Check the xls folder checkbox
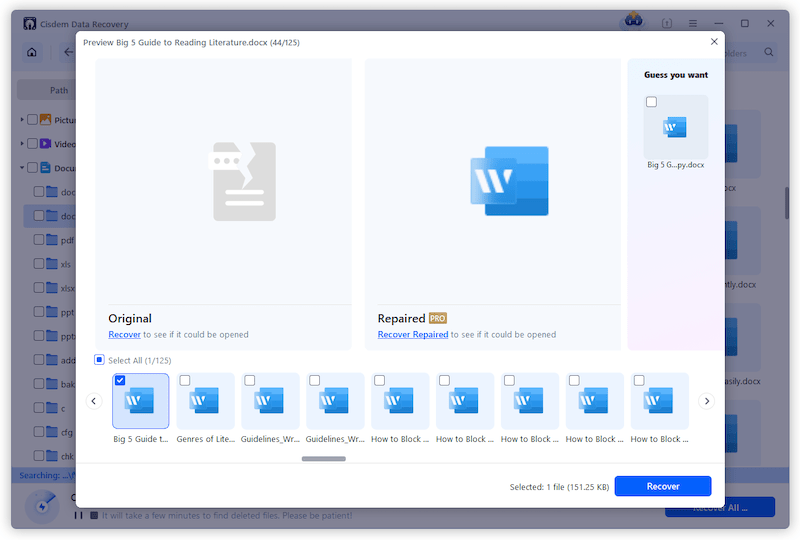 coord(39,263)
